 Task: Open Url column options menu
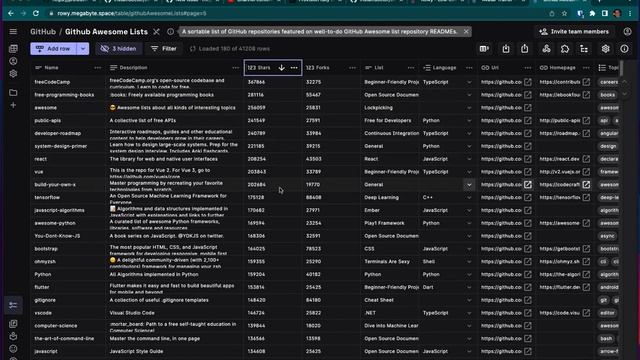[528, 68]
